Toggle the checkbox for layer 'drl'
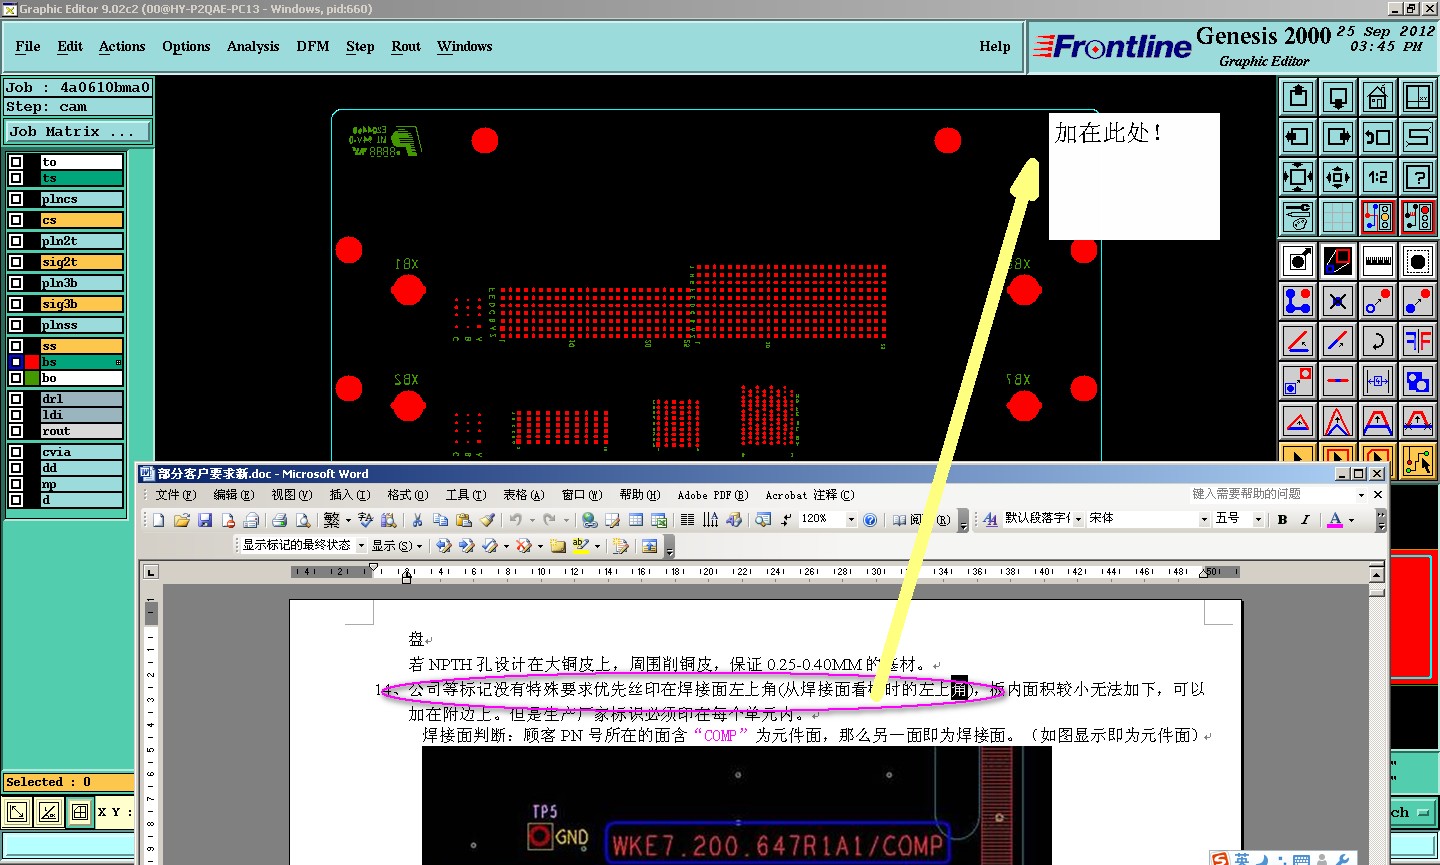 (x=16, y=399)
